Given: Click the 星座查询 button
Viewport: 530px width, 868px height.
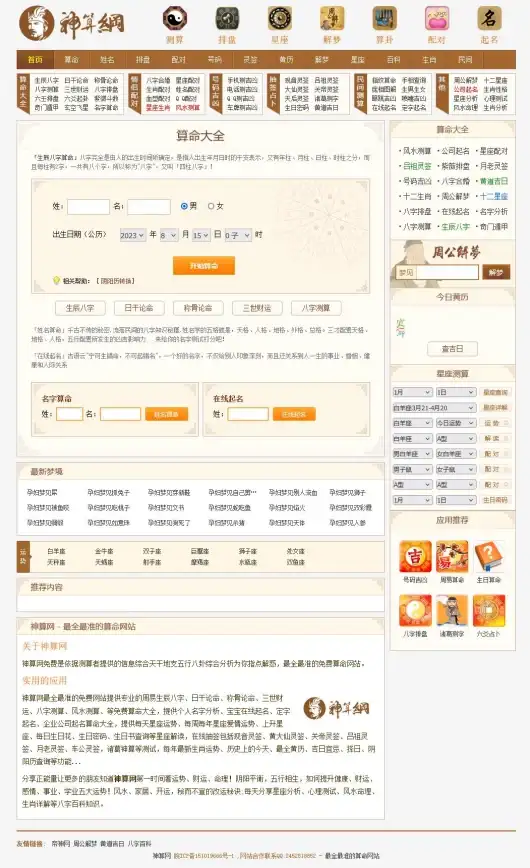Looking at the screenshot, I should (x=495, y=392).
